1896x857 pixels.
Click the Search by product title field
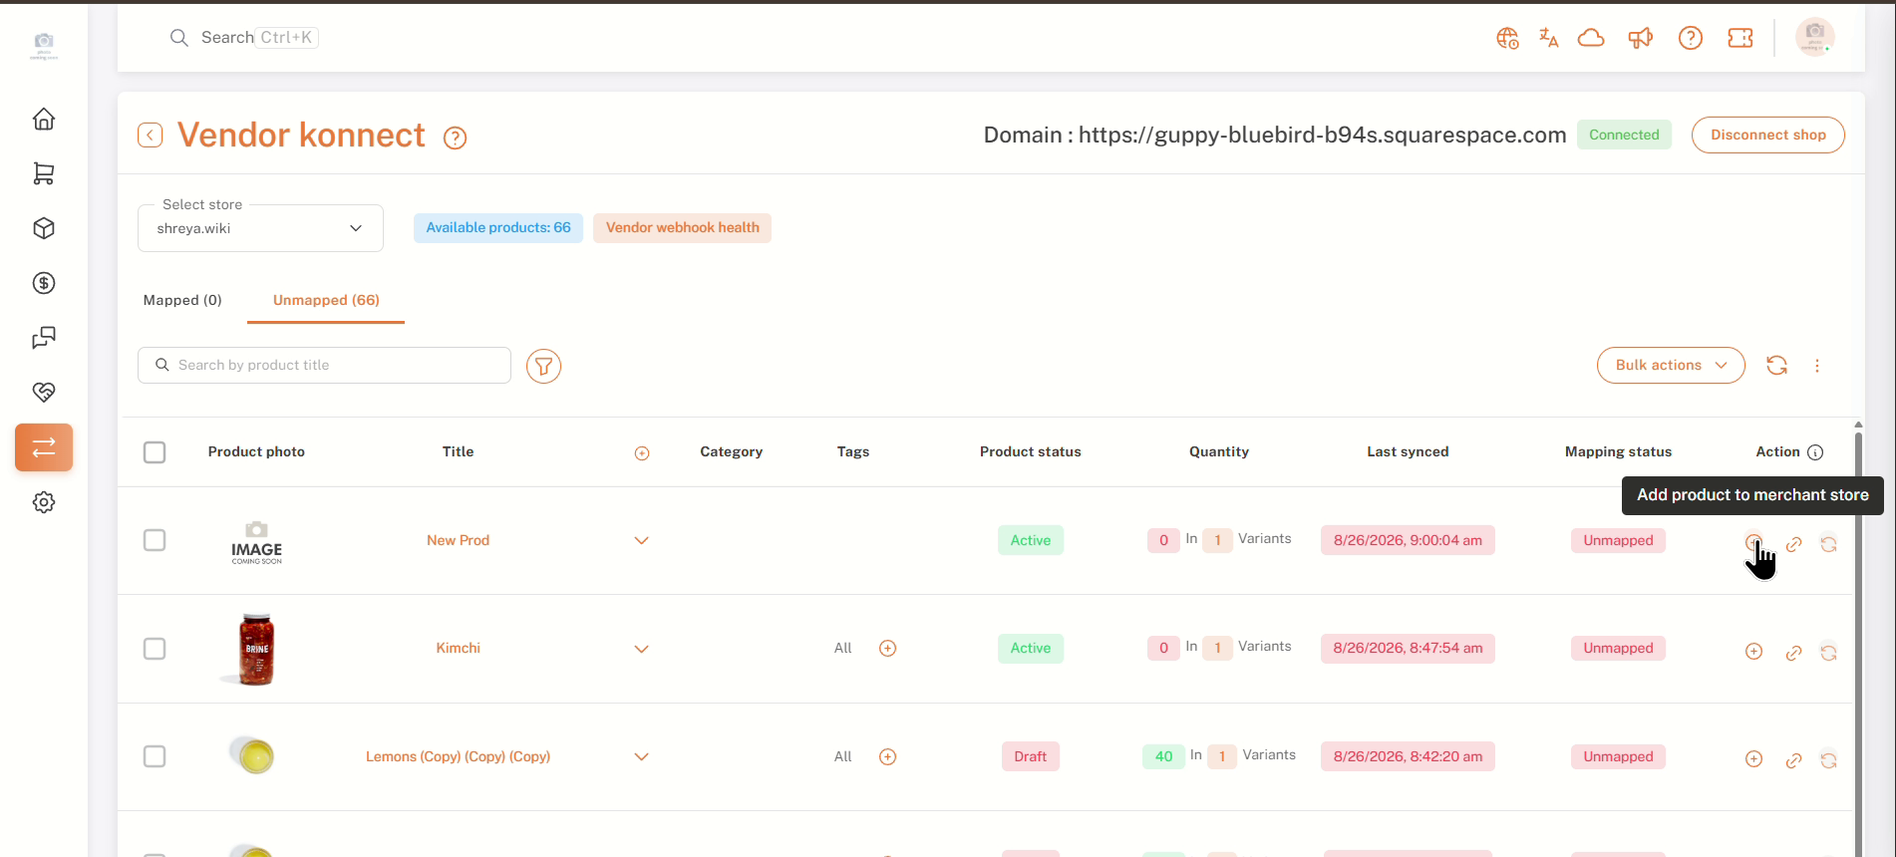coord(324,365)
